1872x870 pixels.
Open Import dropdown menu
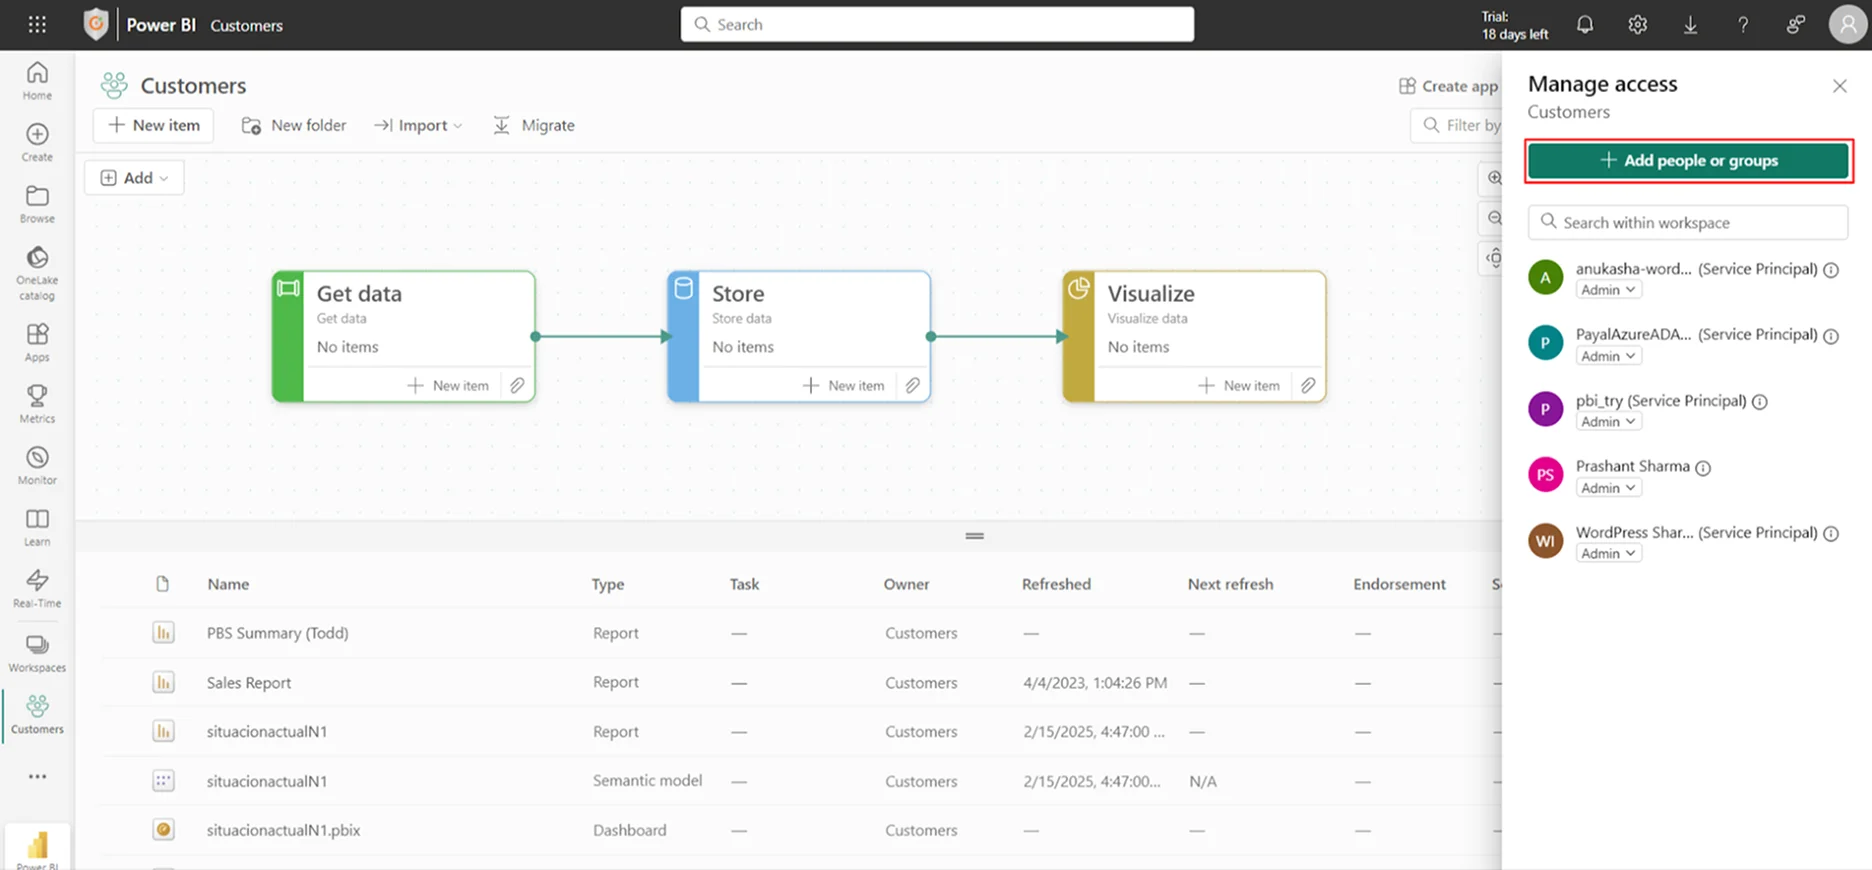418,125
